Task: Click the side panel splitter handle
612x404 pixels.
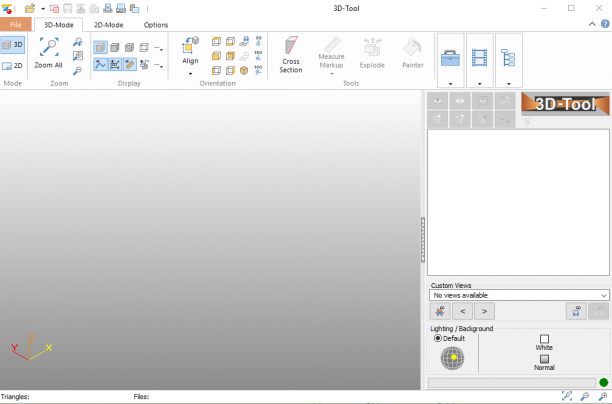Action: (423, 240)
